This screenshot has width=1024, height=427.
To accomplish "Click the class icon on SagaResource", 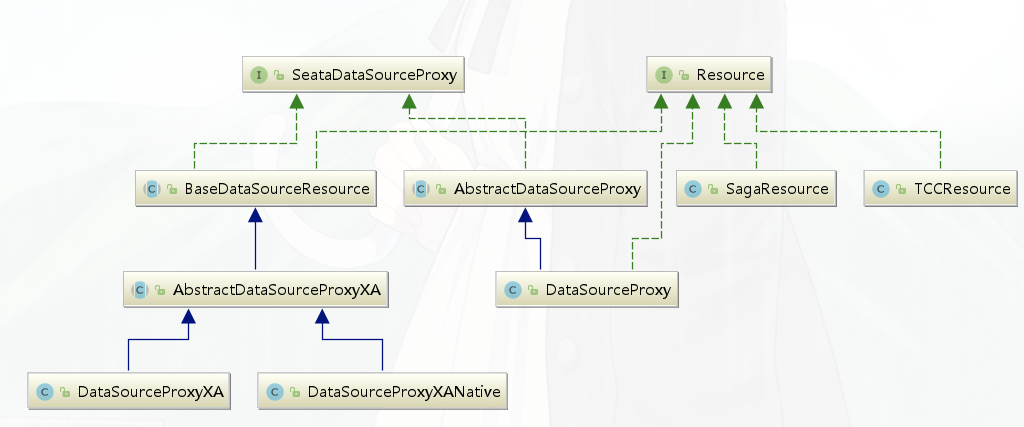I will pos(693,189).
